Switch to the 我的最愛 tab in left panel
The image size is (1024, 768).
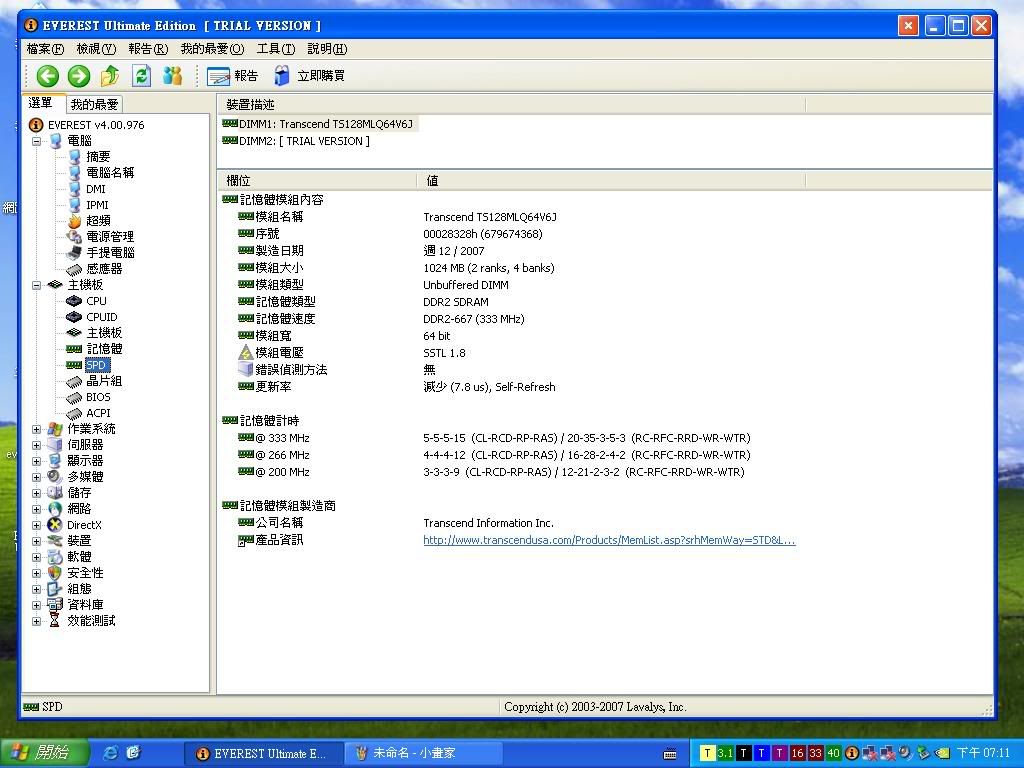(x=95, y=104)
